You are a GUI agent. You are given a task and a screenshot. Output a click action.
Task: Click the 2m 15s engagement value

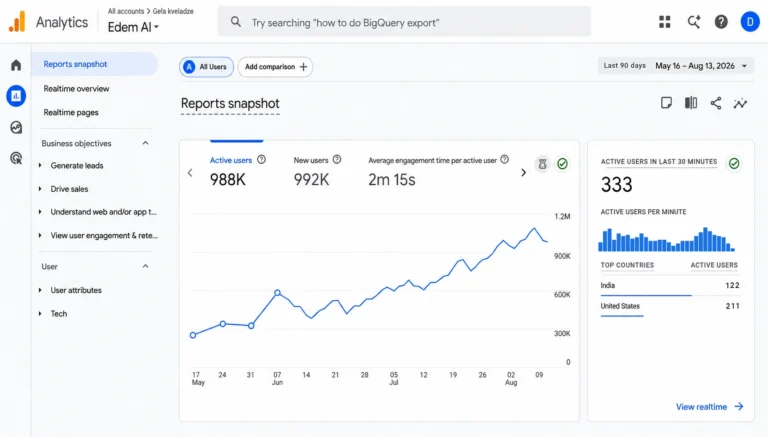(392, 180)
